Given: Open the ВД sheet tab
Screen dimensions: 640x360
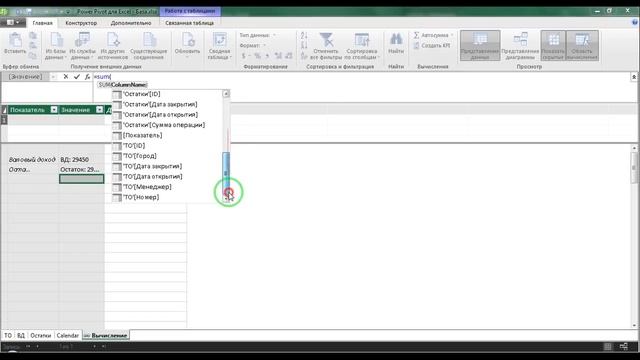Looking at the screenshot, I should tap(21, 335).
